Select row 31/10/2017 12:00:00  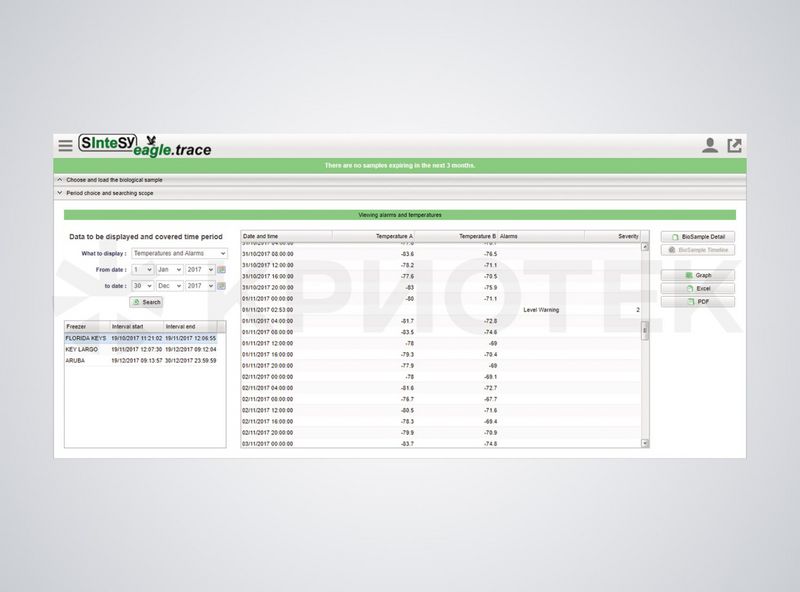point(441,265)
